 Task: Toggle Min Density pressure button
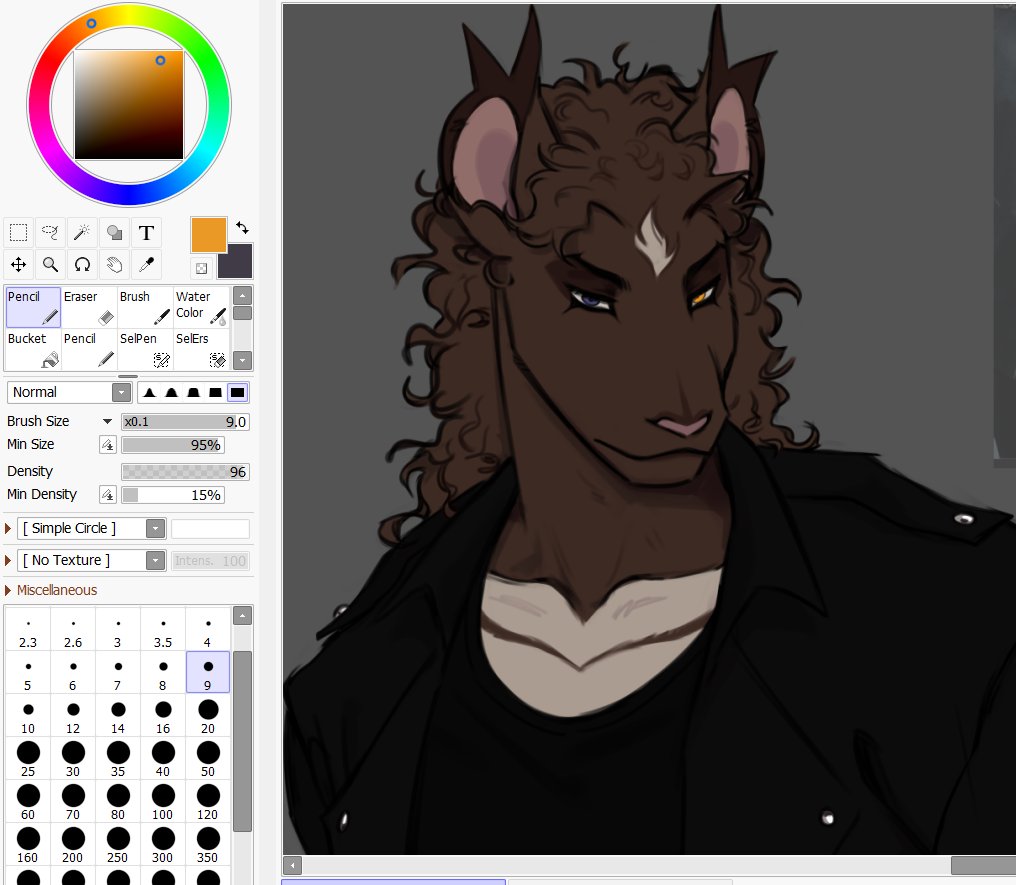[108, 495]
